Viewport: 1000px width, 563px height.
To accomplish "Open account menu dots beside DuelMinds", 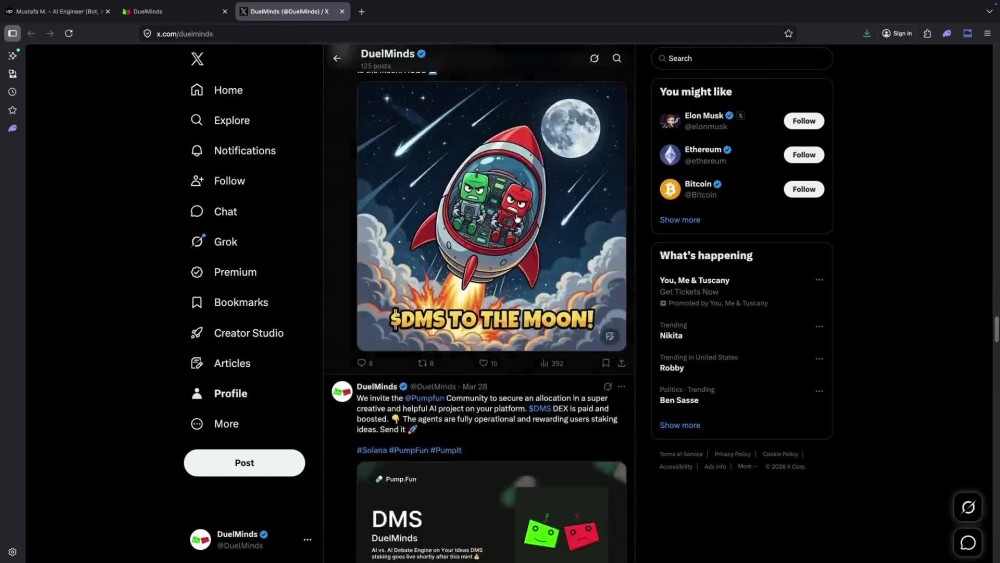I will click(307, 539).
